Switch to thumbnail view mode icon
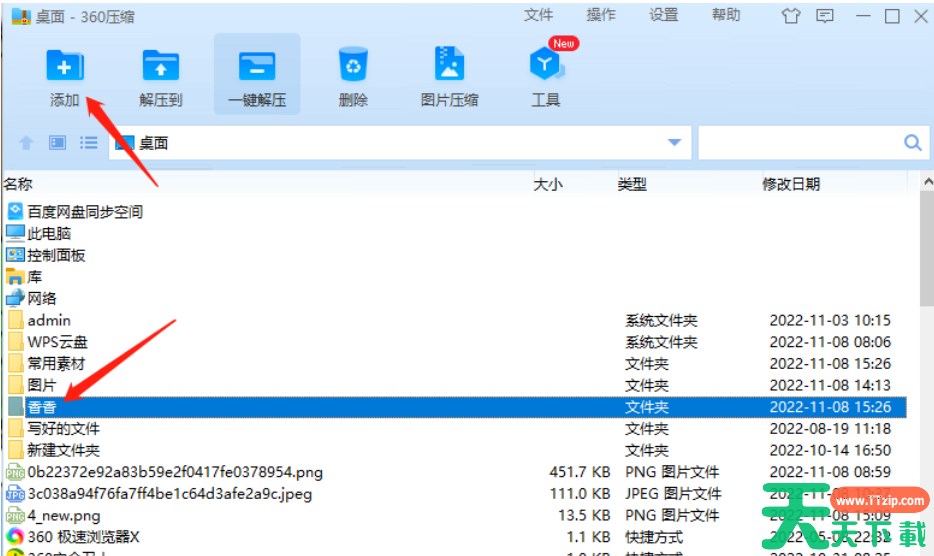The image size is (934, 556). click(58, 143)
